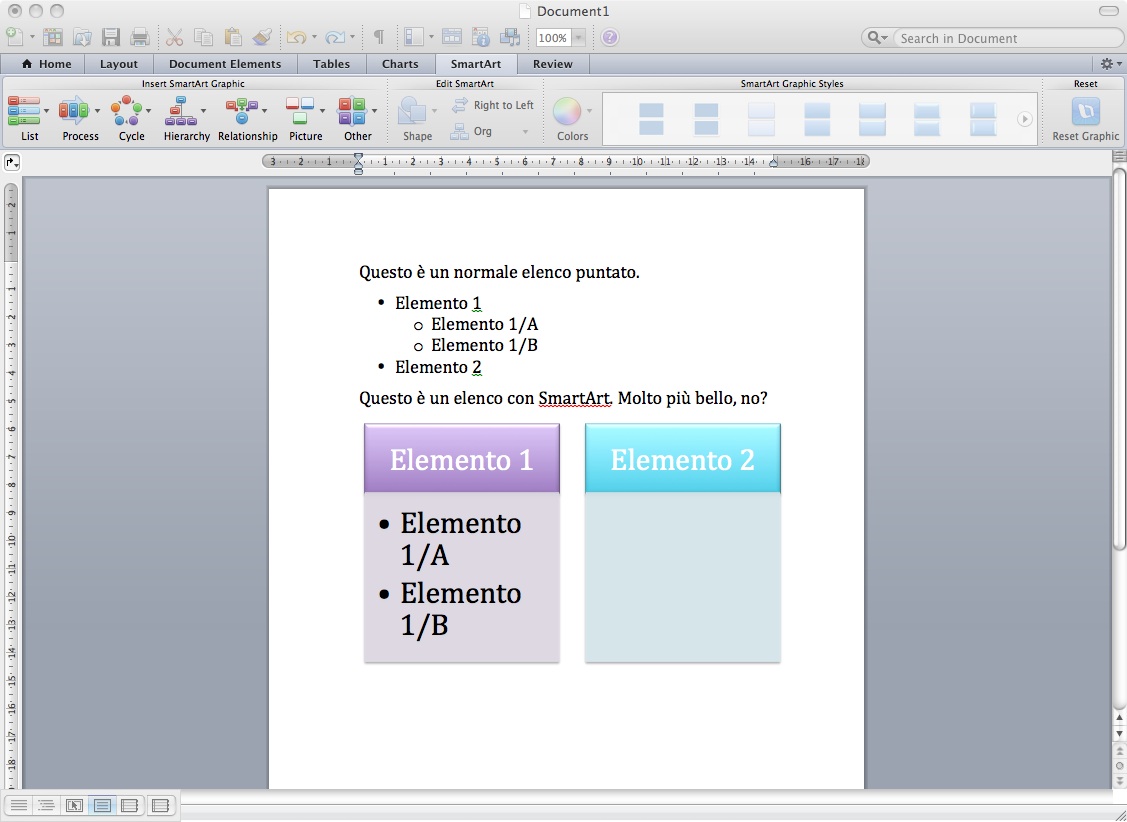Screen dimensions: 1127x822
Task: Open the new document dropdown arrow
Action: click(32, 37)
